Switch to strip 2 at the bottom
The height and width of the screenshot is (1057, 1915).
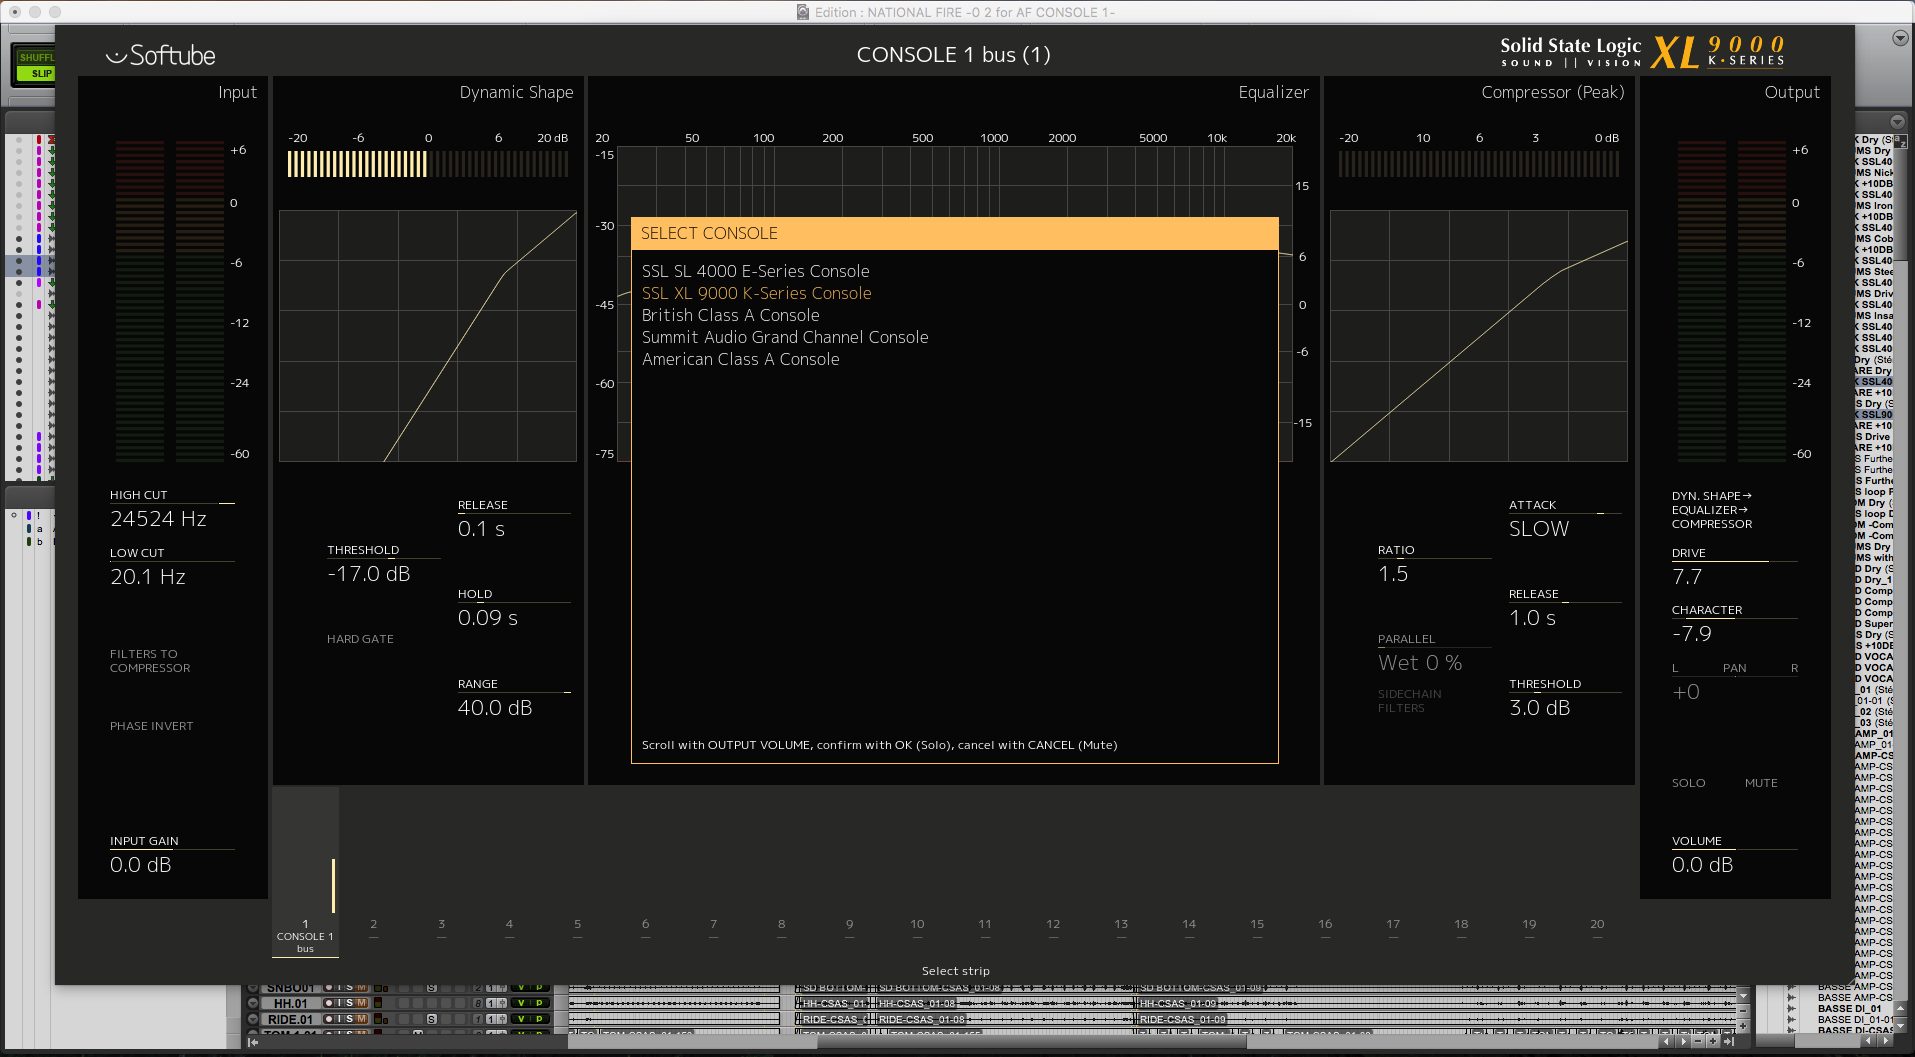[x=373, y=924]
